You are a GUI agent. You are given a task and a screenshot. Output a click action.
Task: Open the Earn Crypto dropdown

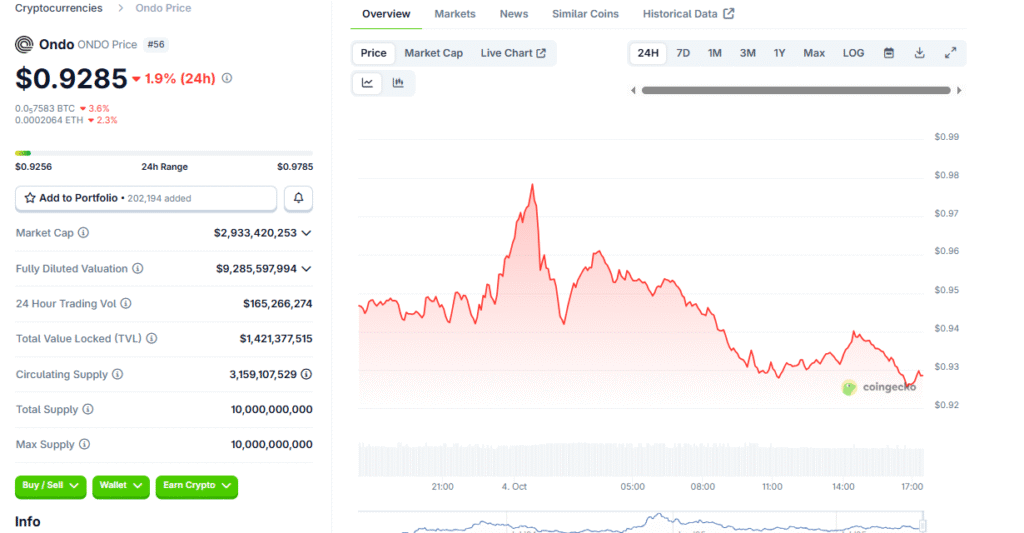pyautogui.click(x=196, y=486)
